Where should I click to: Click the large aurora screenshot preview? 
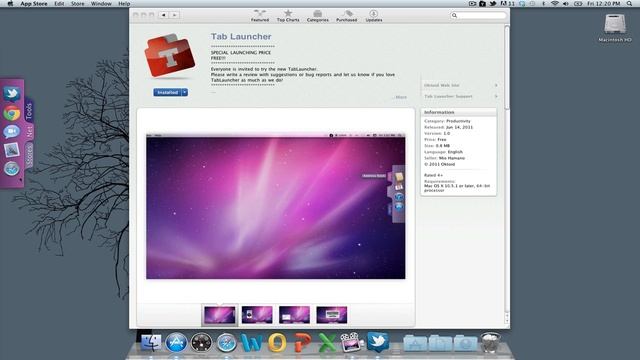pyautogui.click(x=276, y=206)
